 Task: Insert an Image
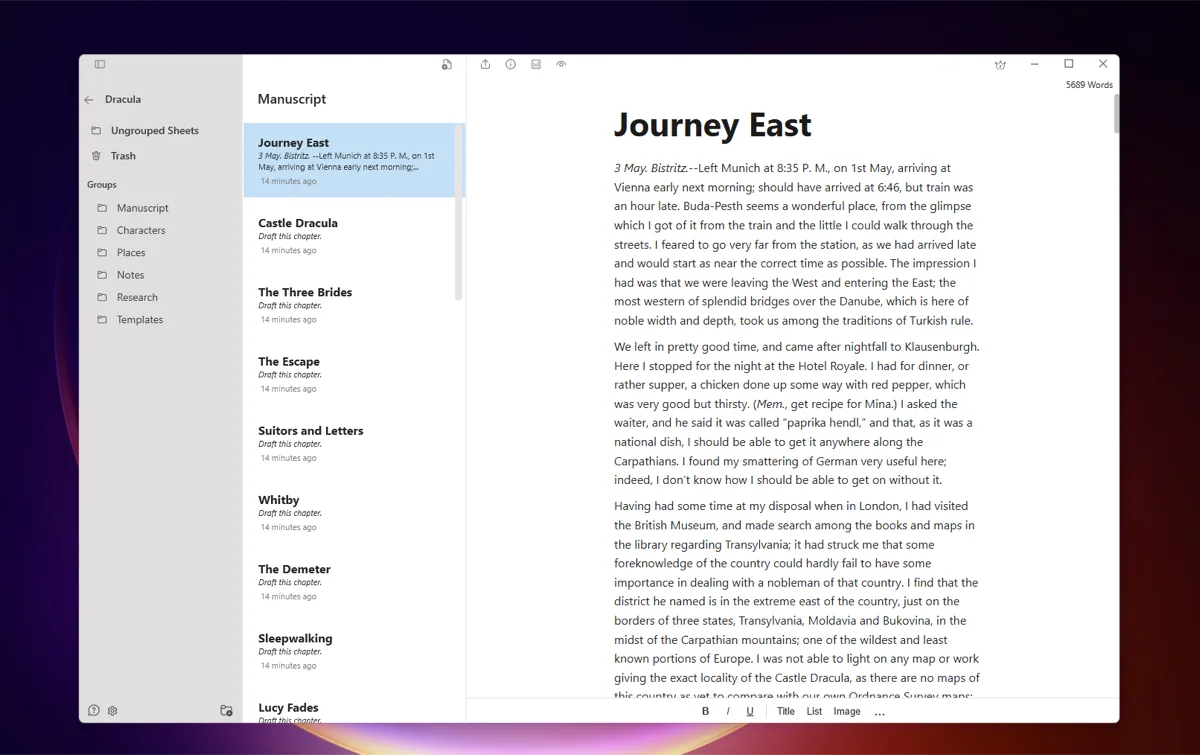click(x=847, y=711)
